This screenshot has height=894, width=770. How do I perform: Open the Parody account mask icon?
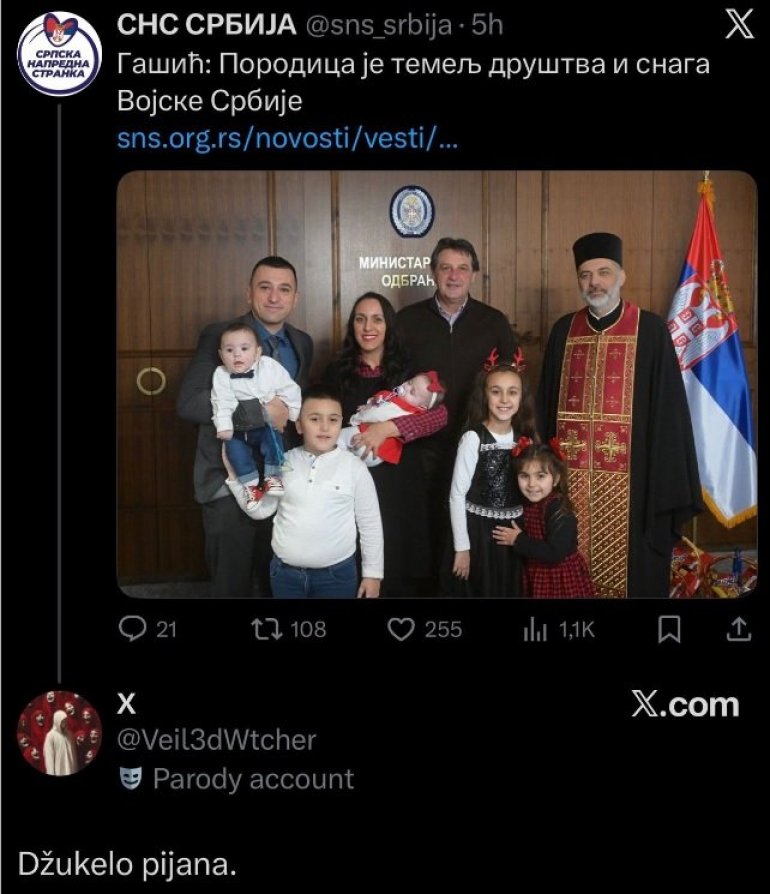pyautogui.click(x=131, y=779)
